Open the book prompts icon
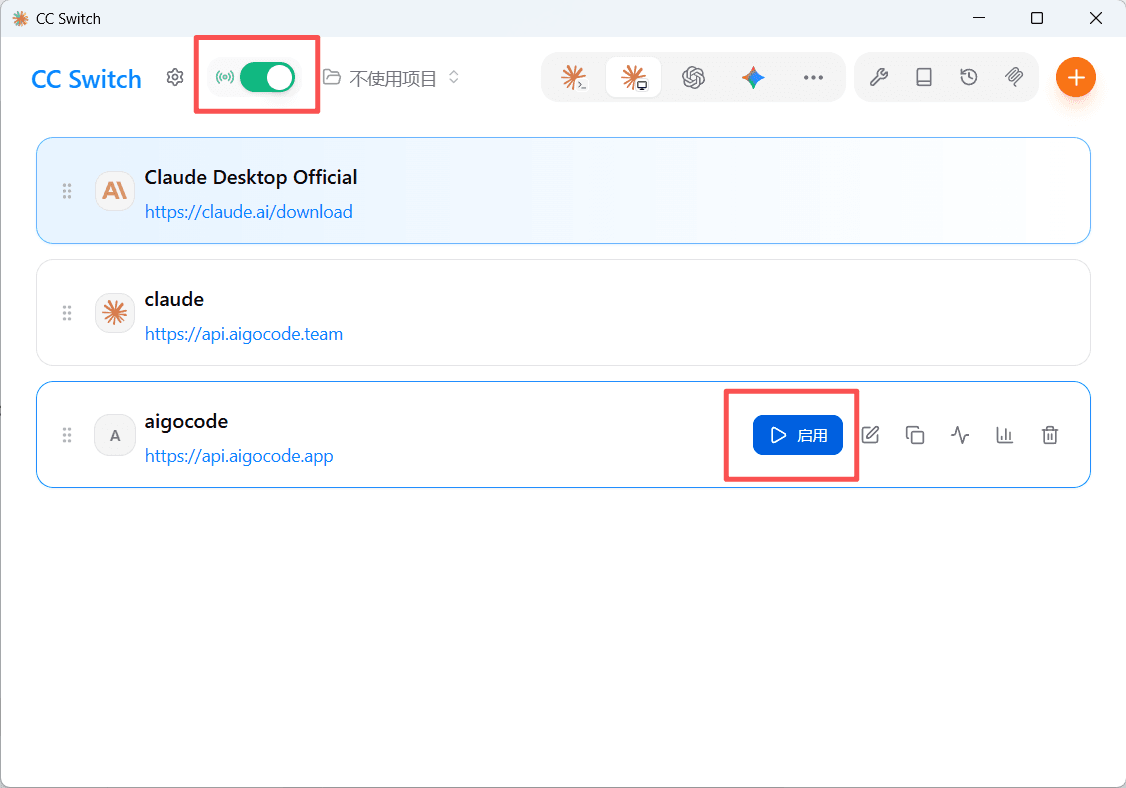This screenshot has height=788, width=1126. pos(924,77)
